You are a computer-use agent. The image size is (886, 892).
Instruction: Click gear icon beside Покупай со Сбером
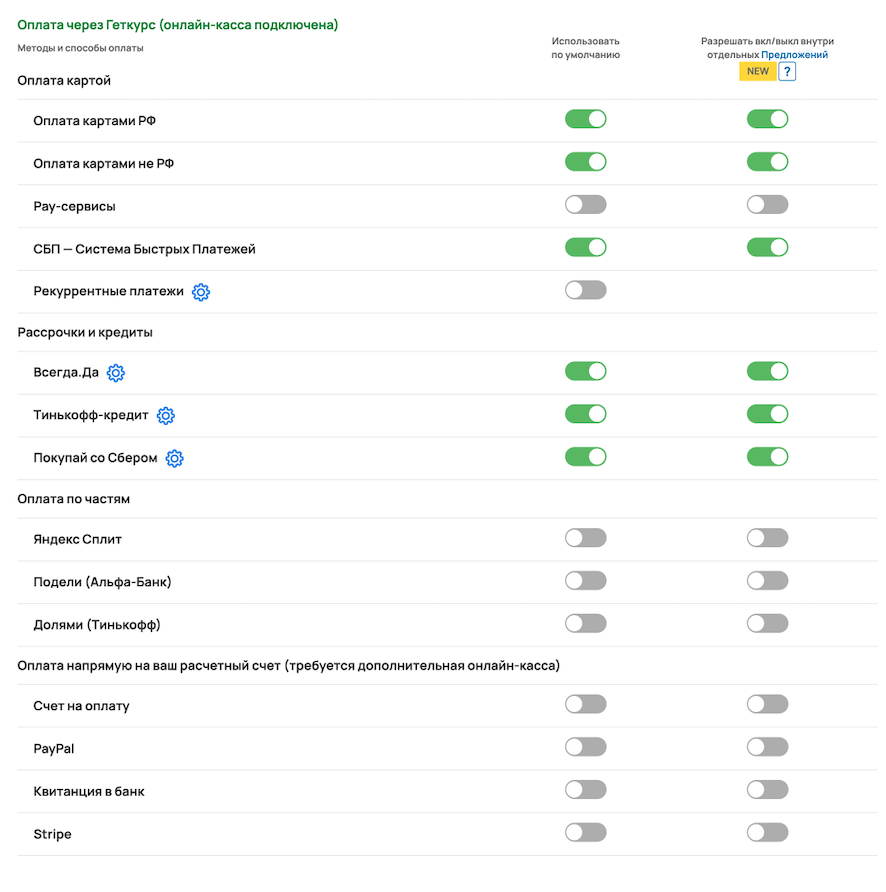click(175, 459)
